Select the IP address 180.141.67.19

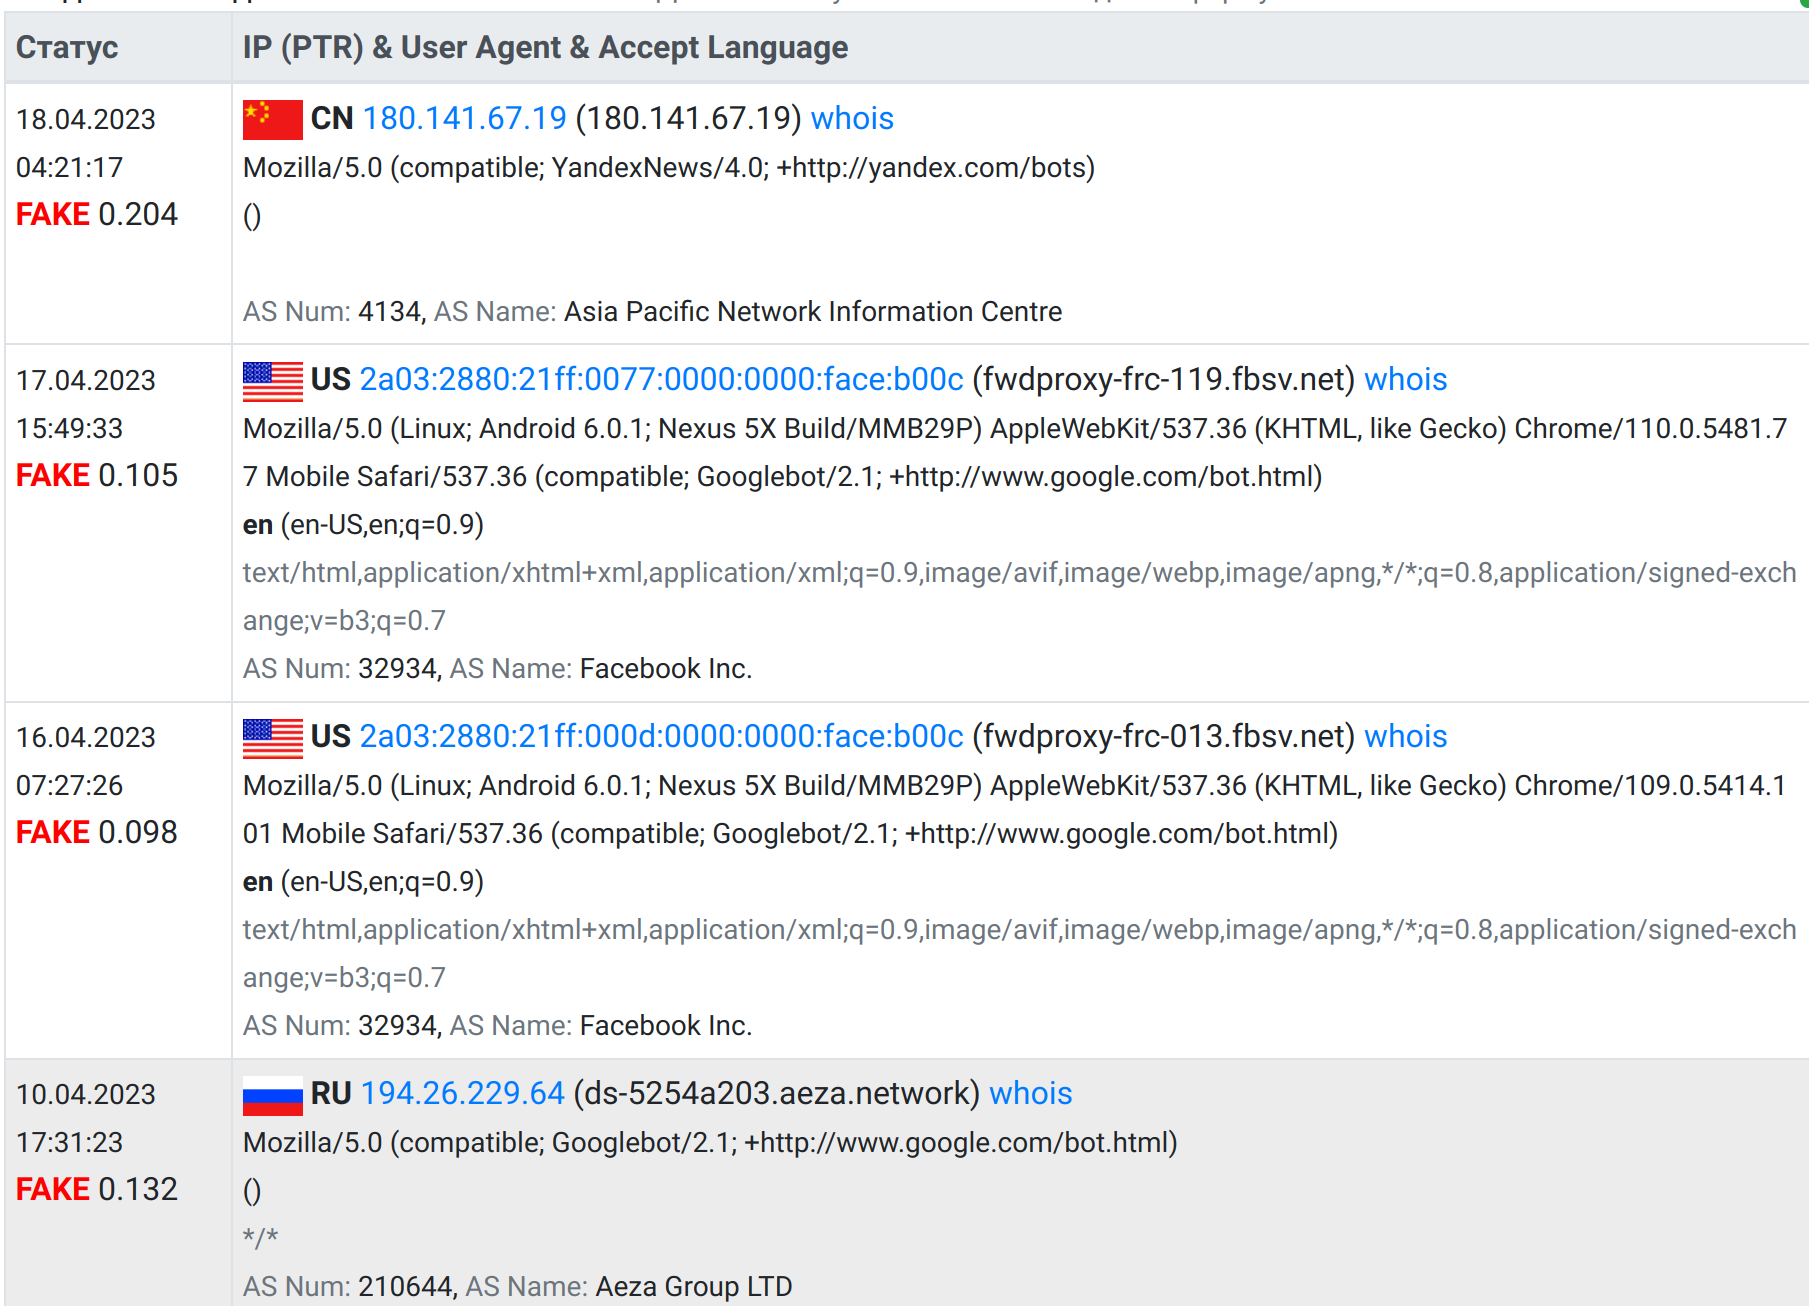point(463,118)
